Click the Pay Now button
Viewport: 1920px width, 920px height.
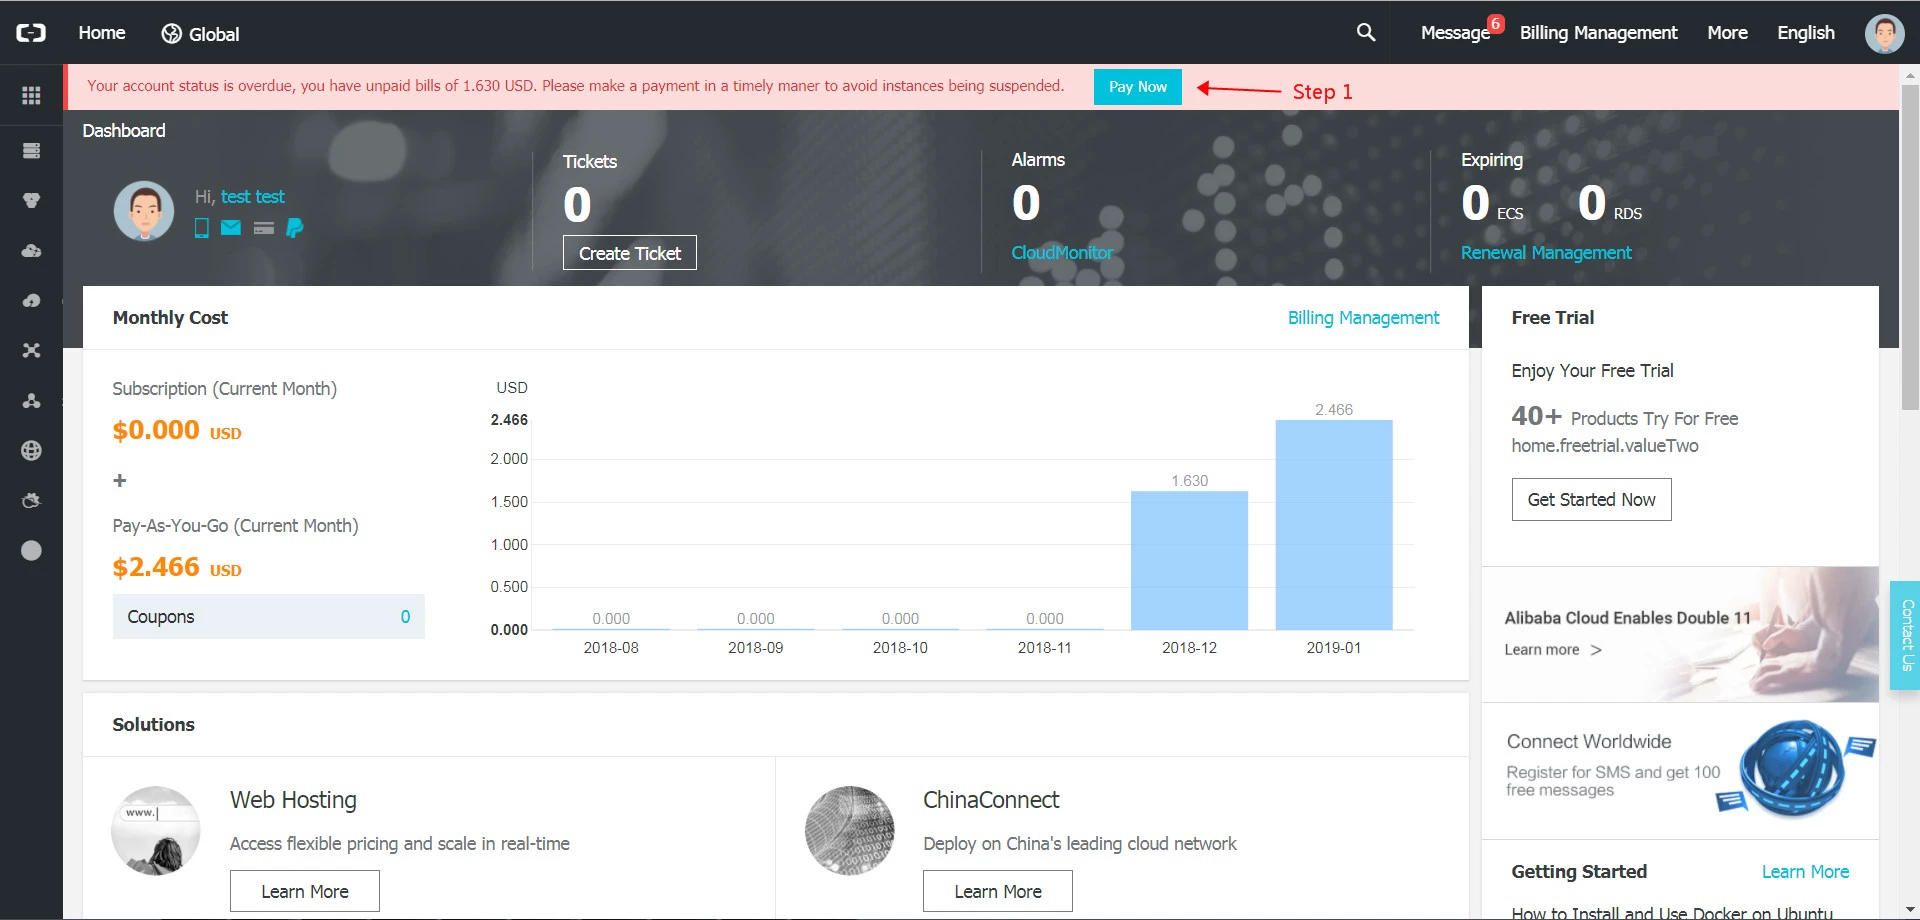[1137, 87]
